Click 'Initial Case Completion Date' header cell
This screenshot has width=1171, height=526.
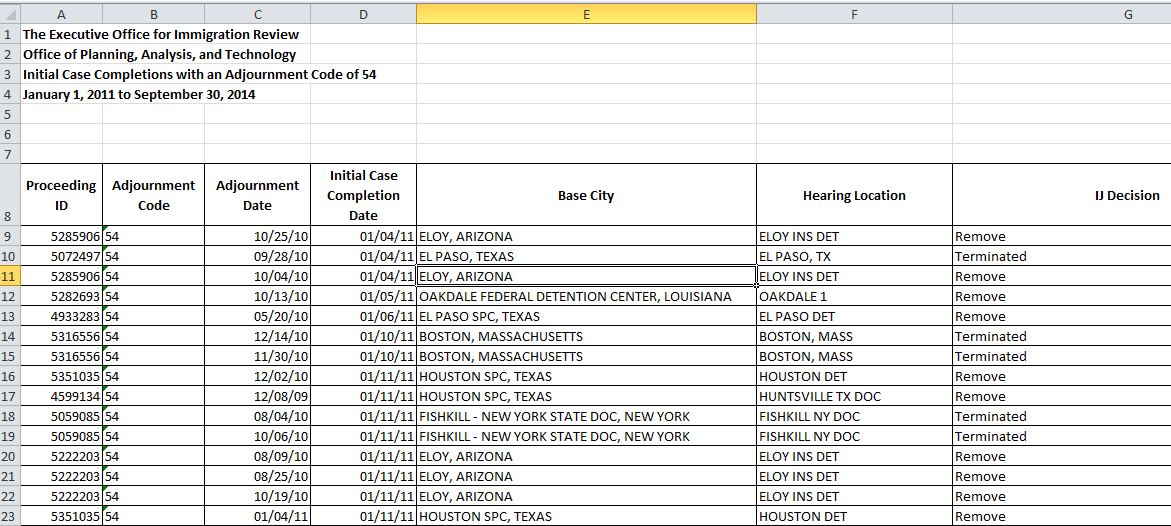(x=363, y=195)
